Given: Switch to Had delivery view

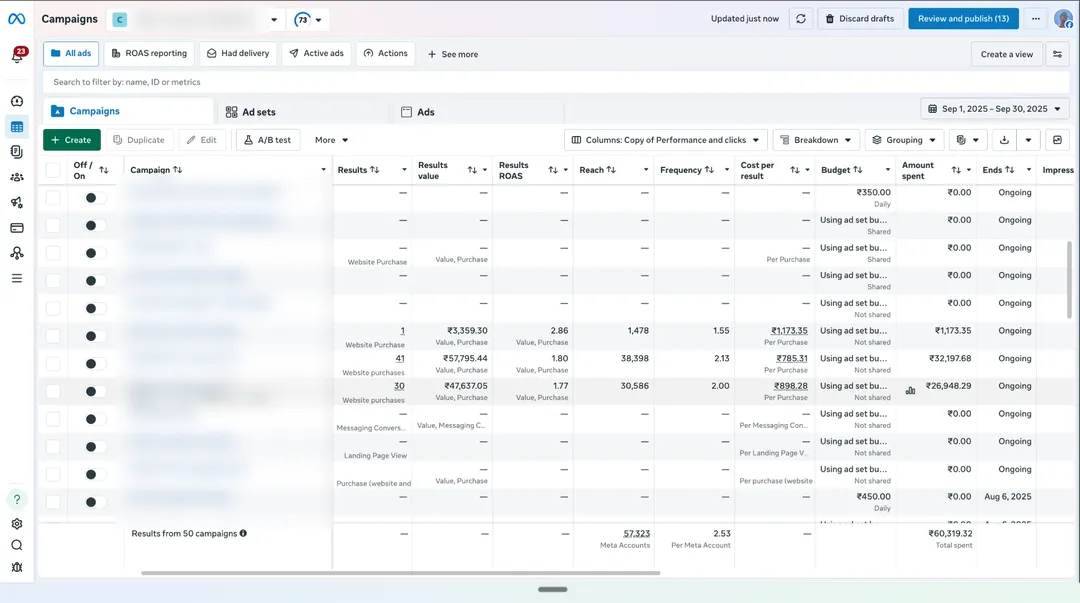Looking at the screenshot, I should click(x=238, y=54).
